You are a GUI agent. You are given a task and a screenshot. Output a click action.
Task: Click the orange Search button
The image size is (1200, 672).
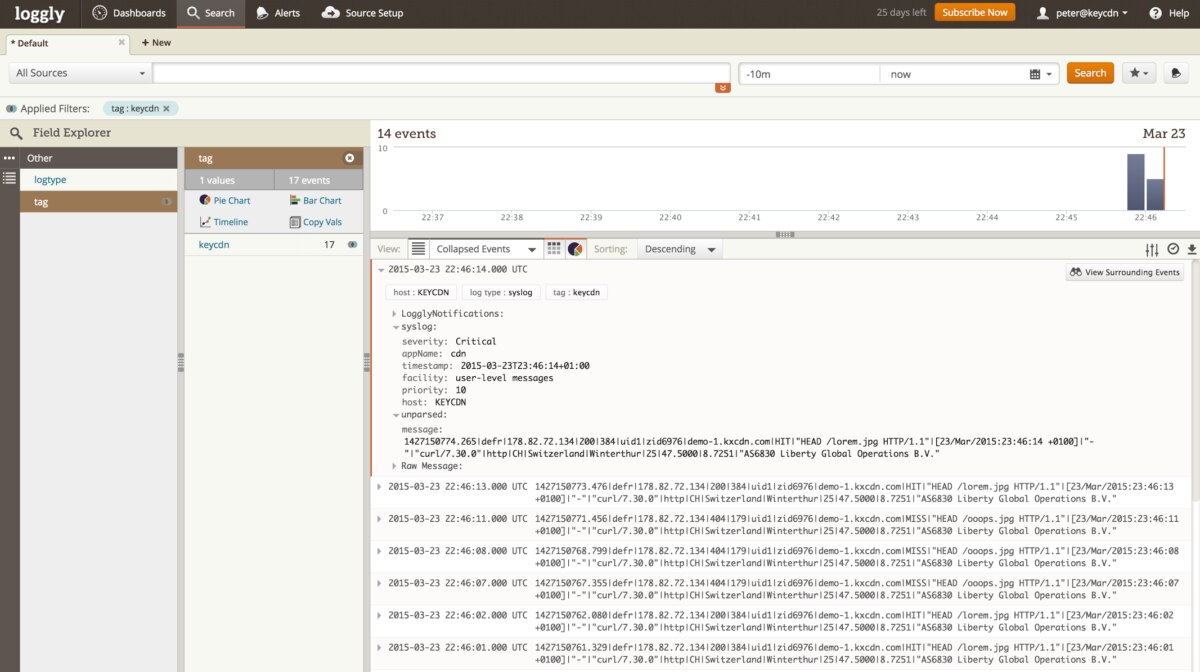click(x=1089, y=73)
